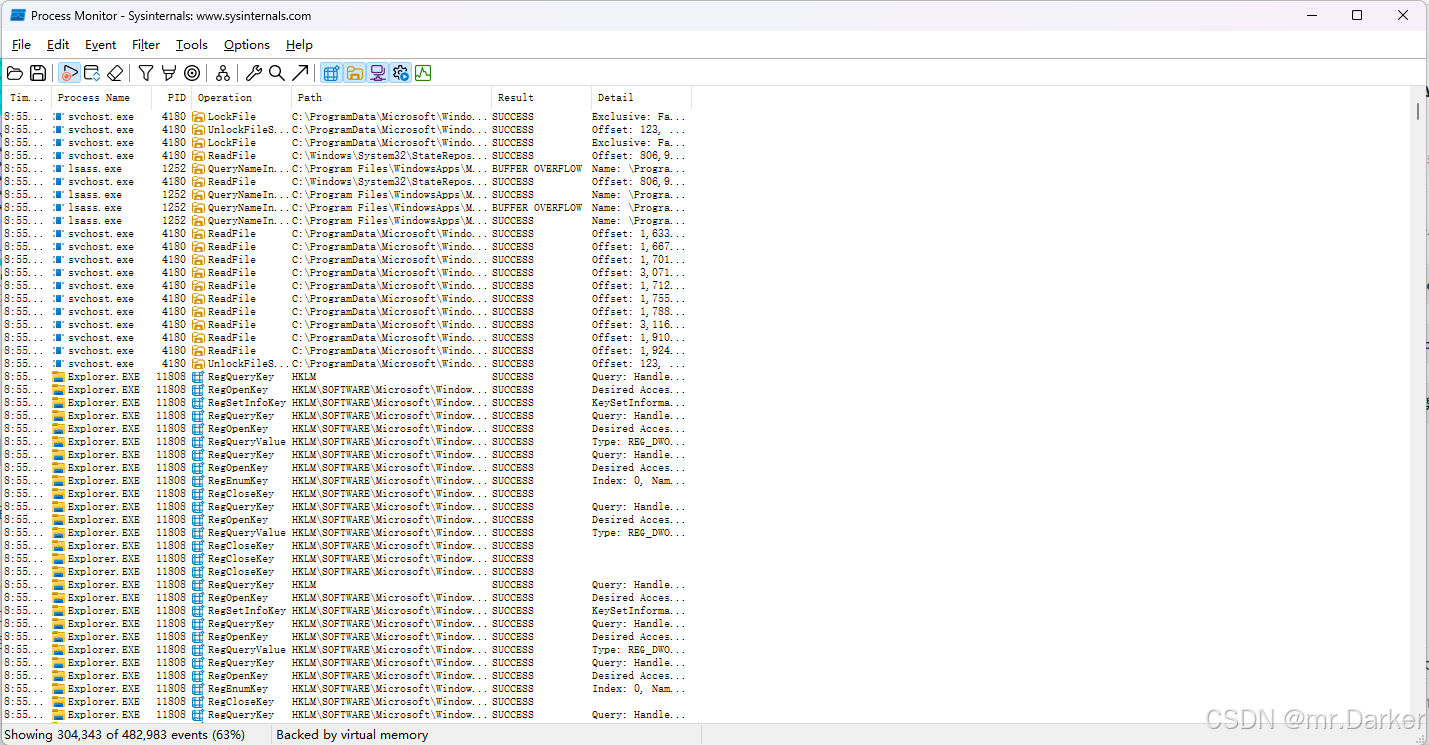Open the Highlight dialog icon
This screenshot has width=1429, height=745.
pos(168,72)
